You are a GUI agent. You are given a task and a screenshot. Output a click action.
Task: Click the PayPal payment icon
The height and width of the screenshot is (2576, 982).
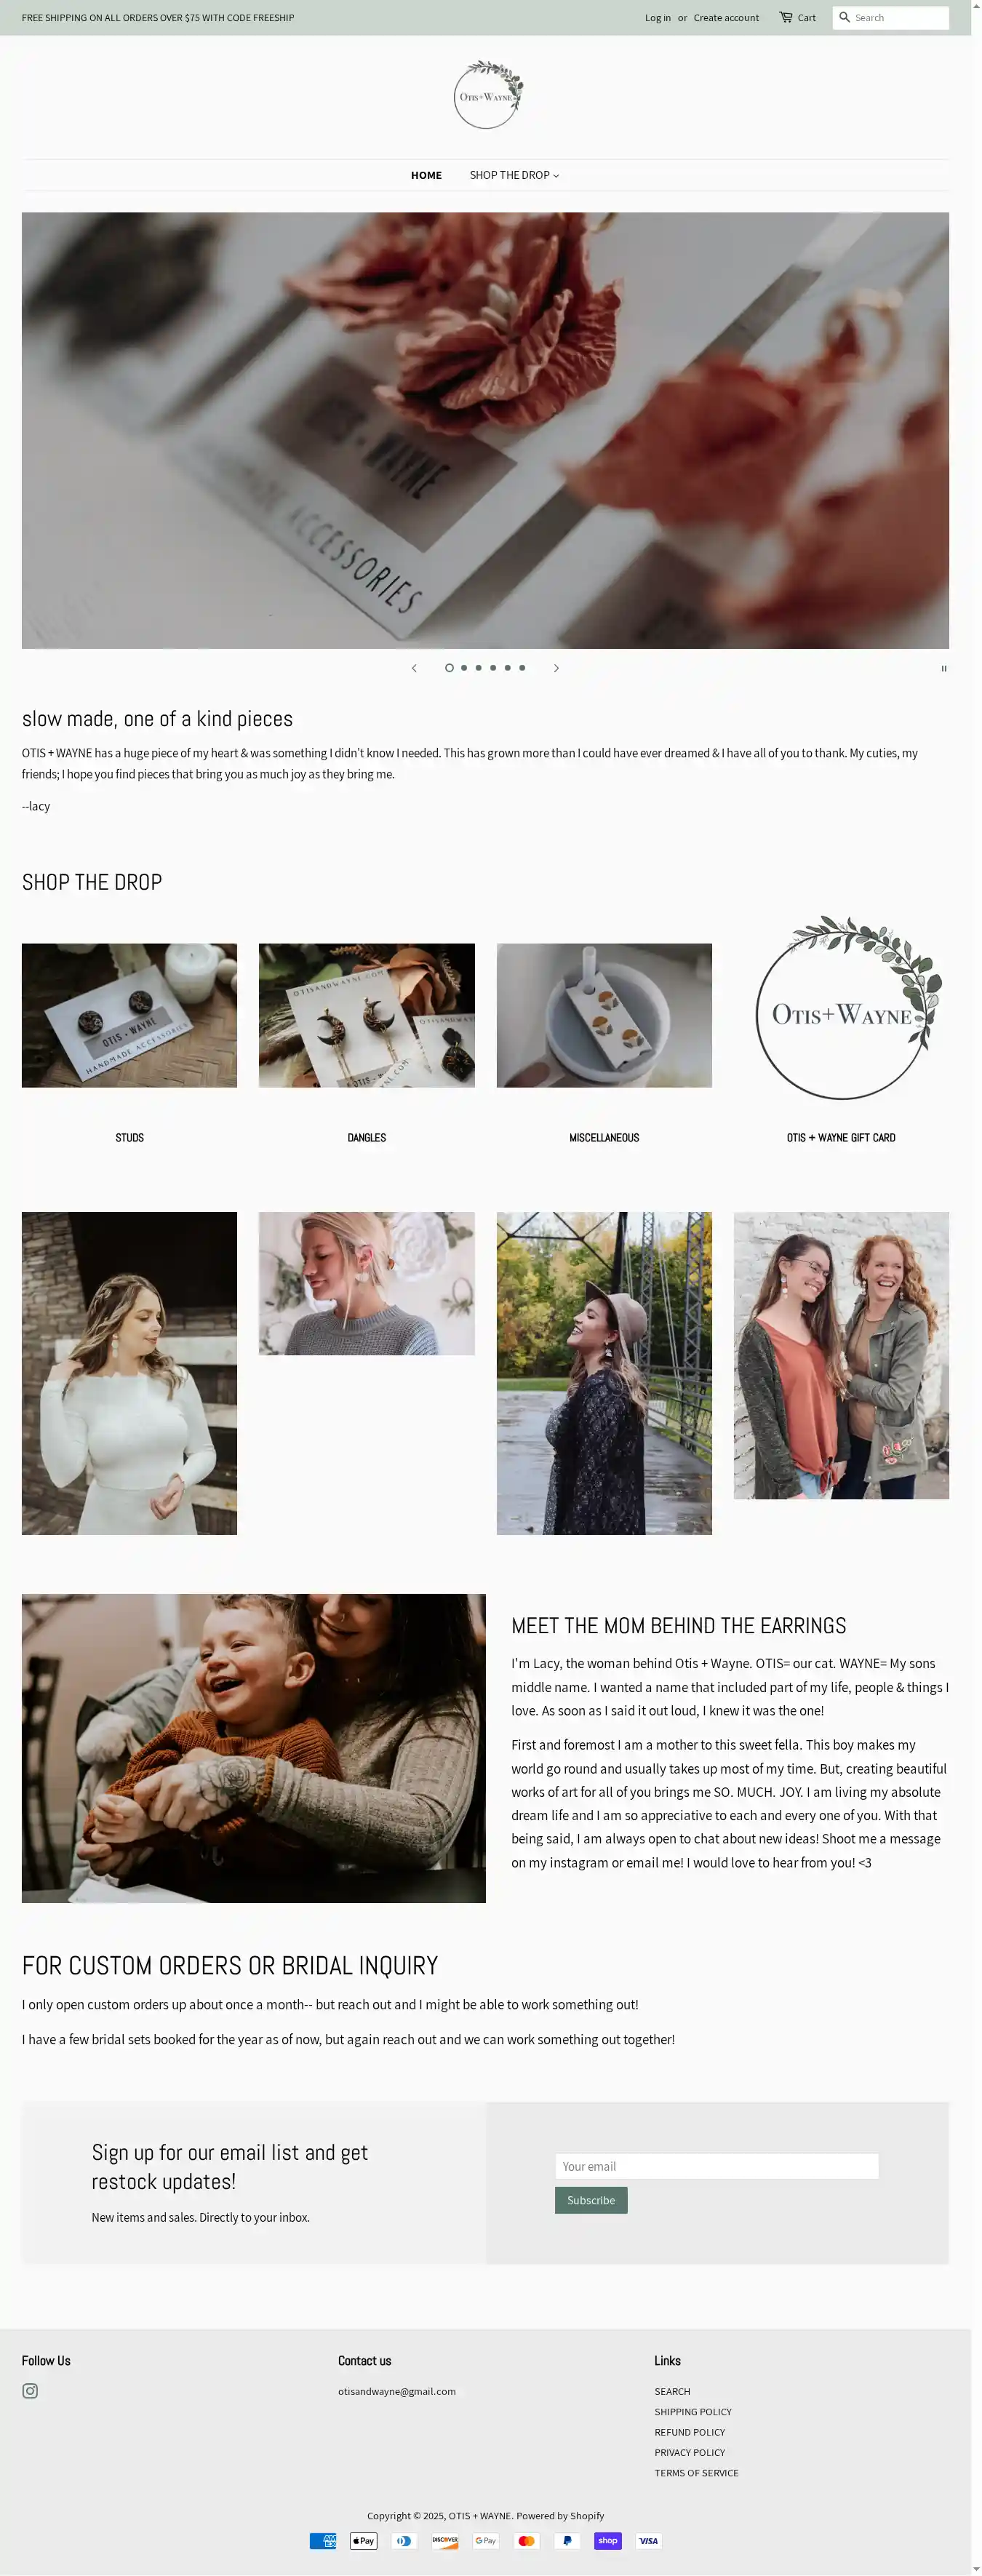pos(567,2541)
